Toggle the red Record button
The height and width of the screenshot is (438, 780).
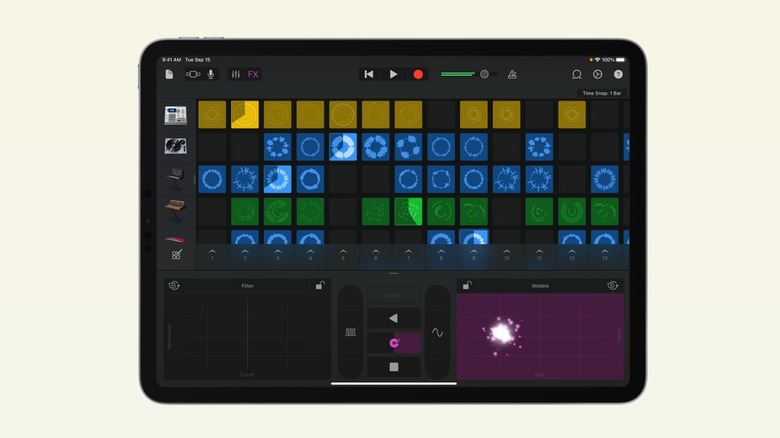click(x=418, y=74)
